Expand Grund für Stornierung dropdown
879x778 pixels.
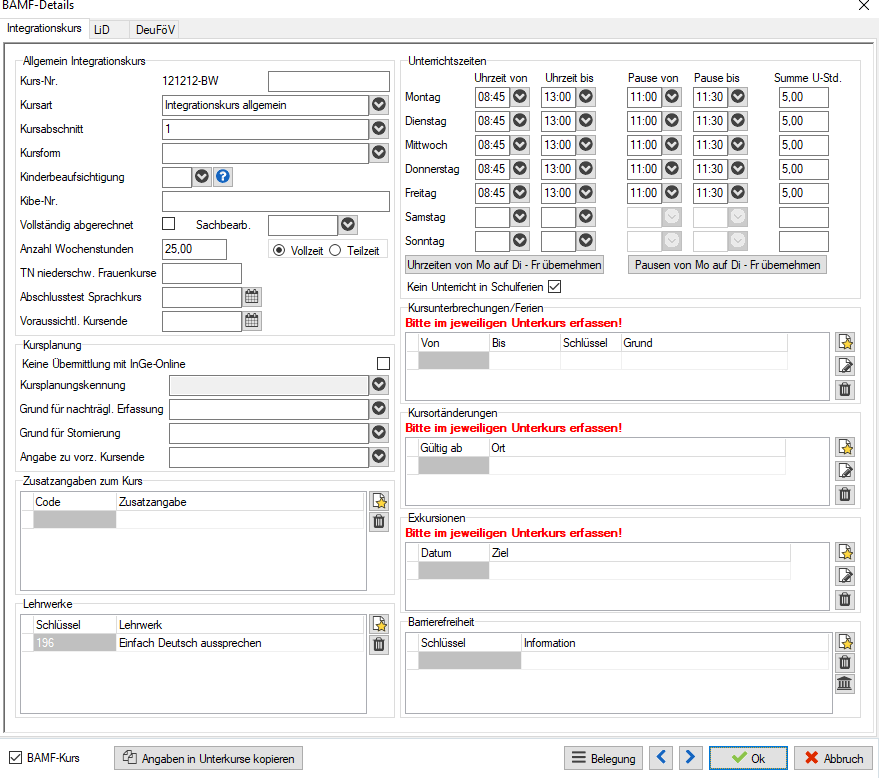(x=380, y=433)
